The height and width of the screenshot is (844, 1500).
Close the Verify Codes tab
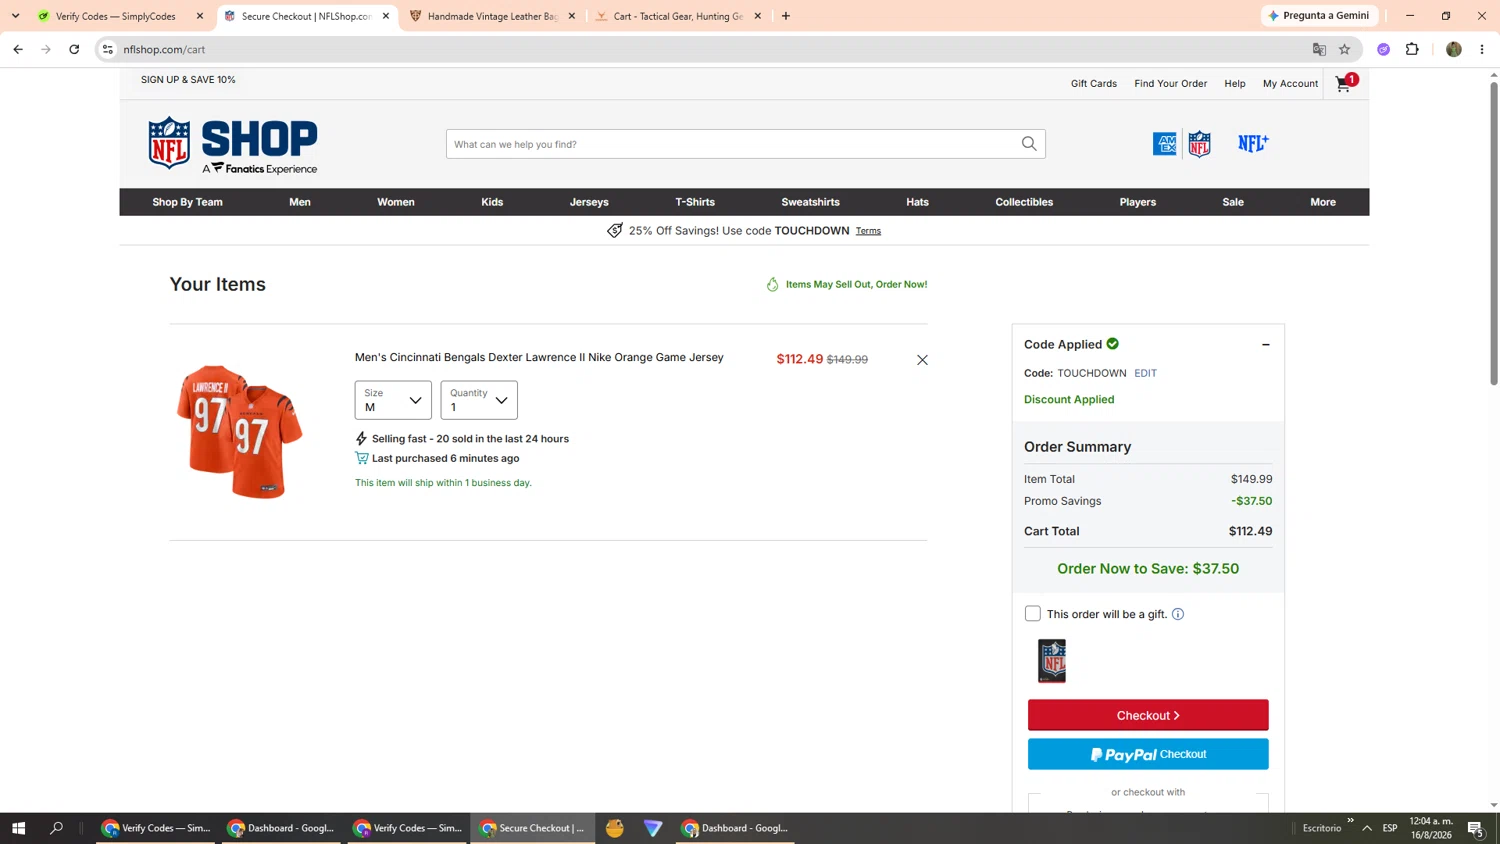(200, 16)
